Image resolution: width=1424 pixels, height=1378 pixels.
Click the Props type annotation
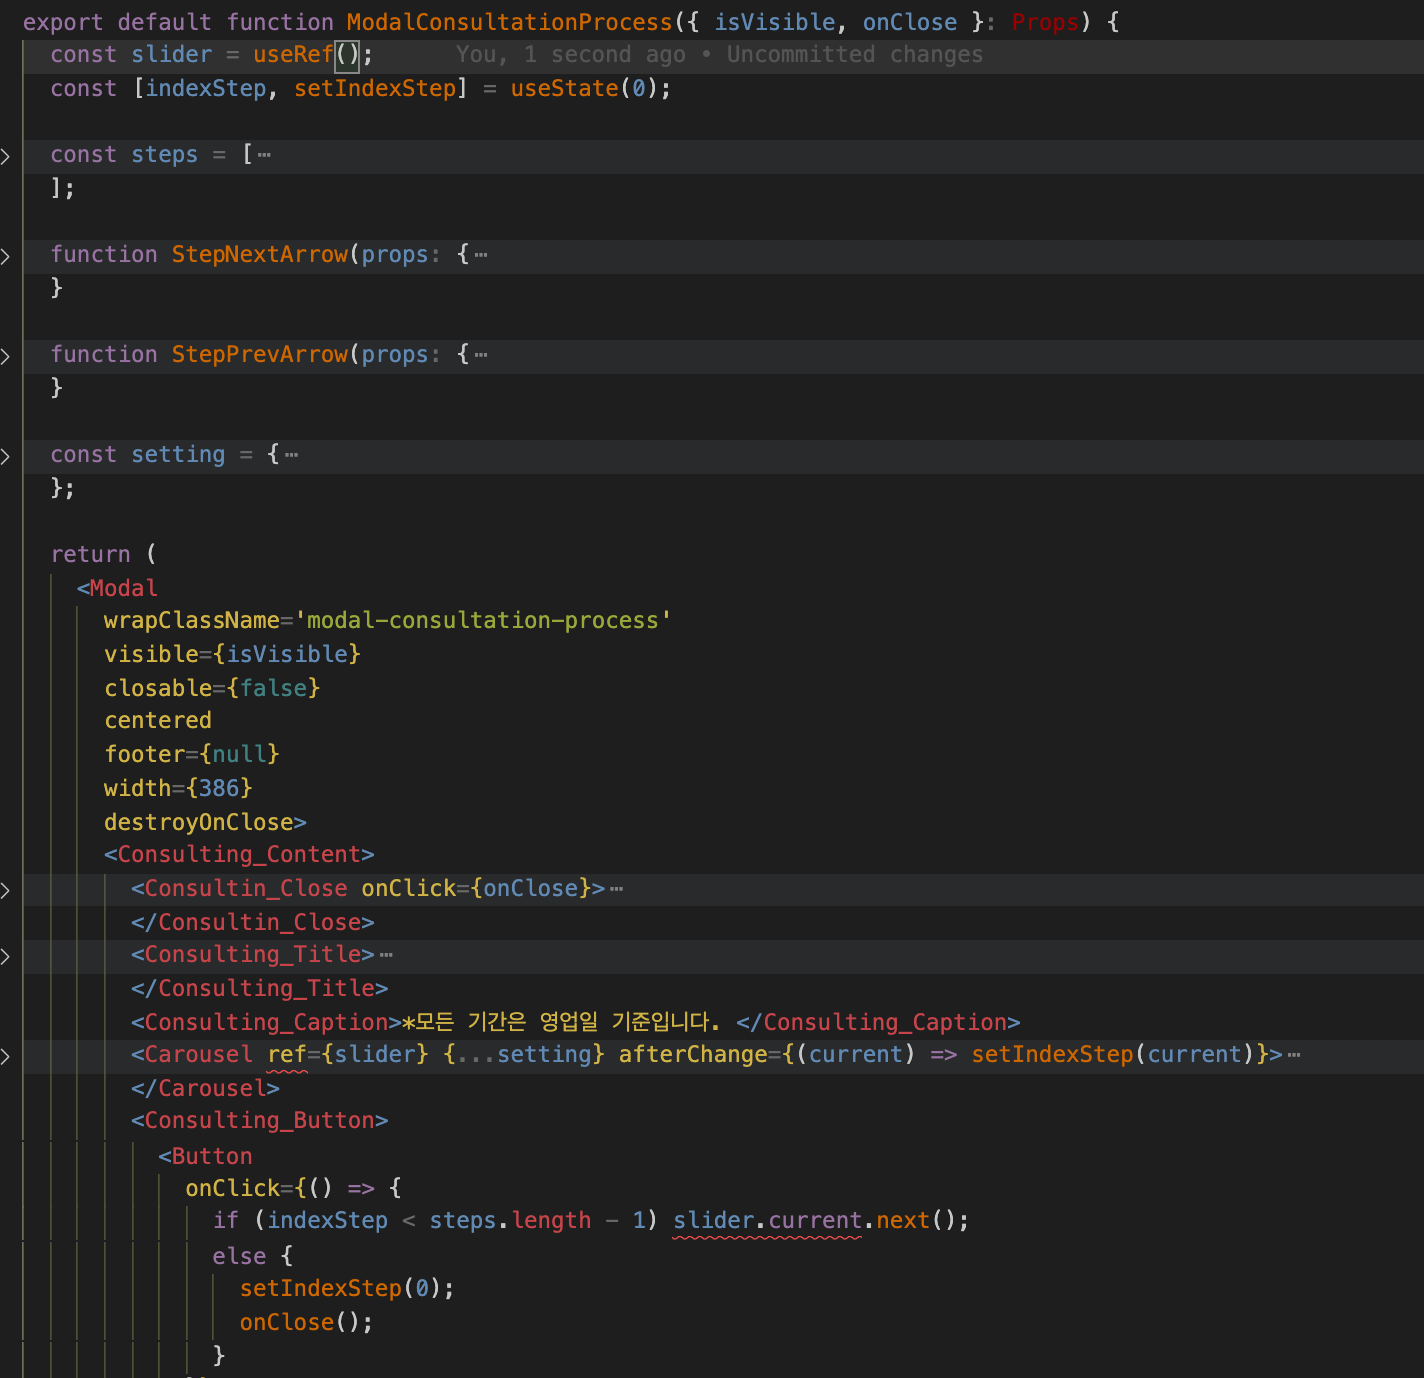tap(1044, 21)
